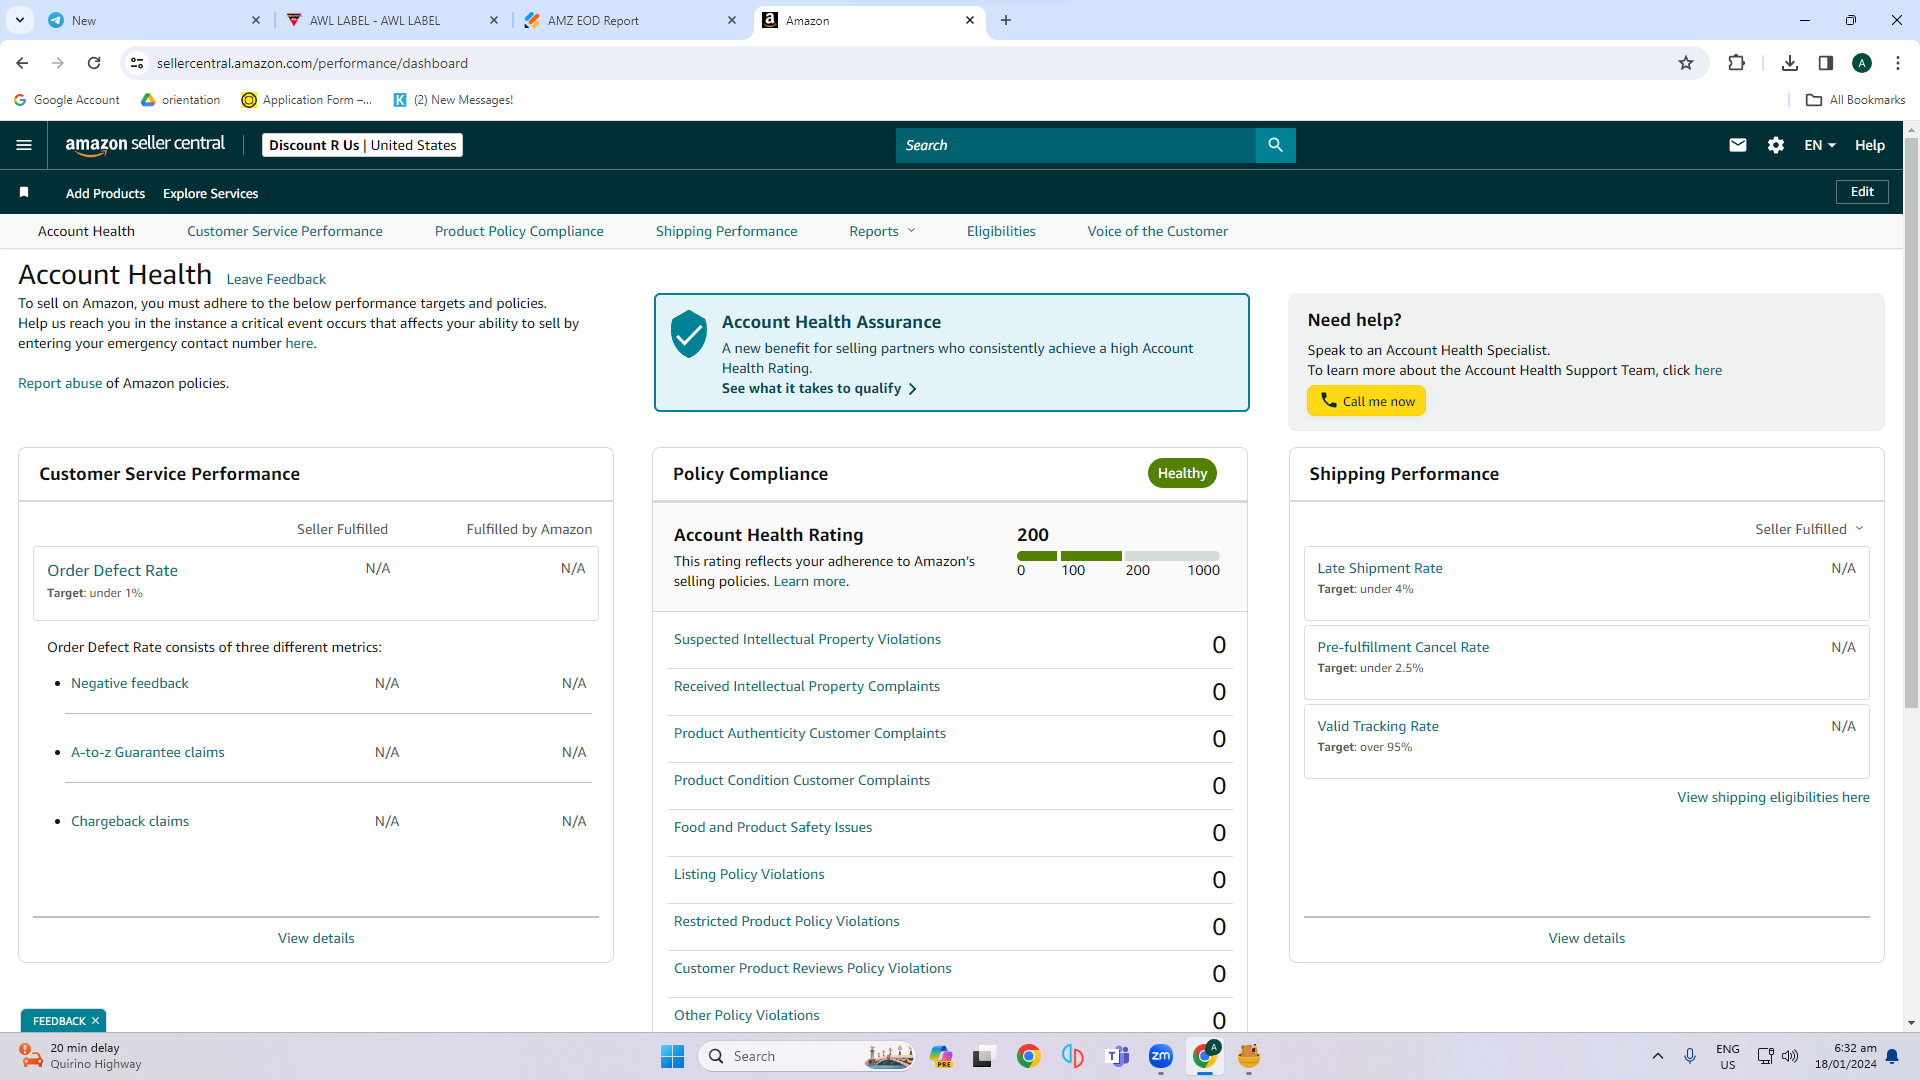
Task: Open the settings gear icon
Action: tap(1776, 145)
